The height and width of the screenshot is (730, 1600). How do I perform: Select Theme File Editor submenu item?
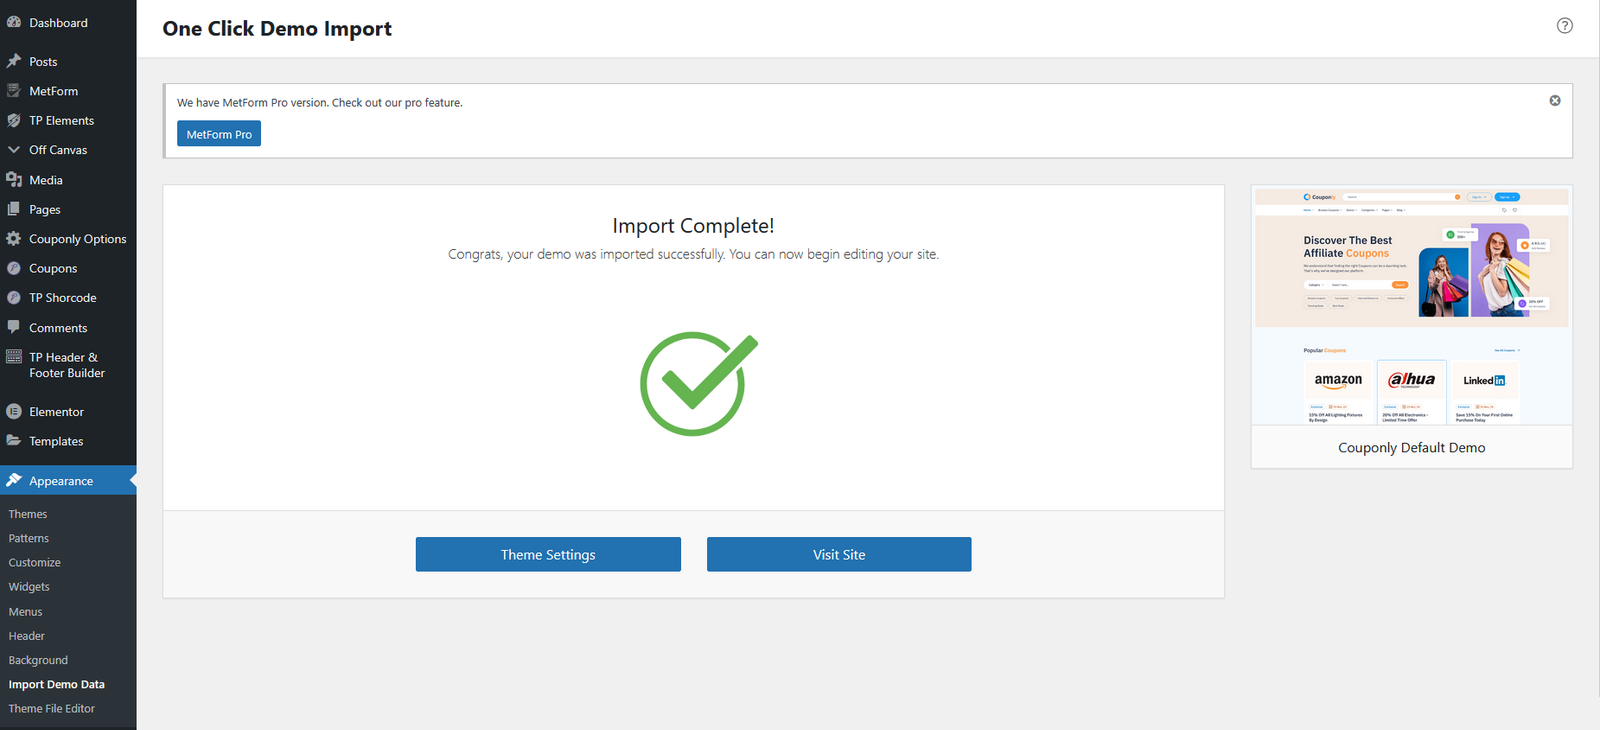pos(52,709)
